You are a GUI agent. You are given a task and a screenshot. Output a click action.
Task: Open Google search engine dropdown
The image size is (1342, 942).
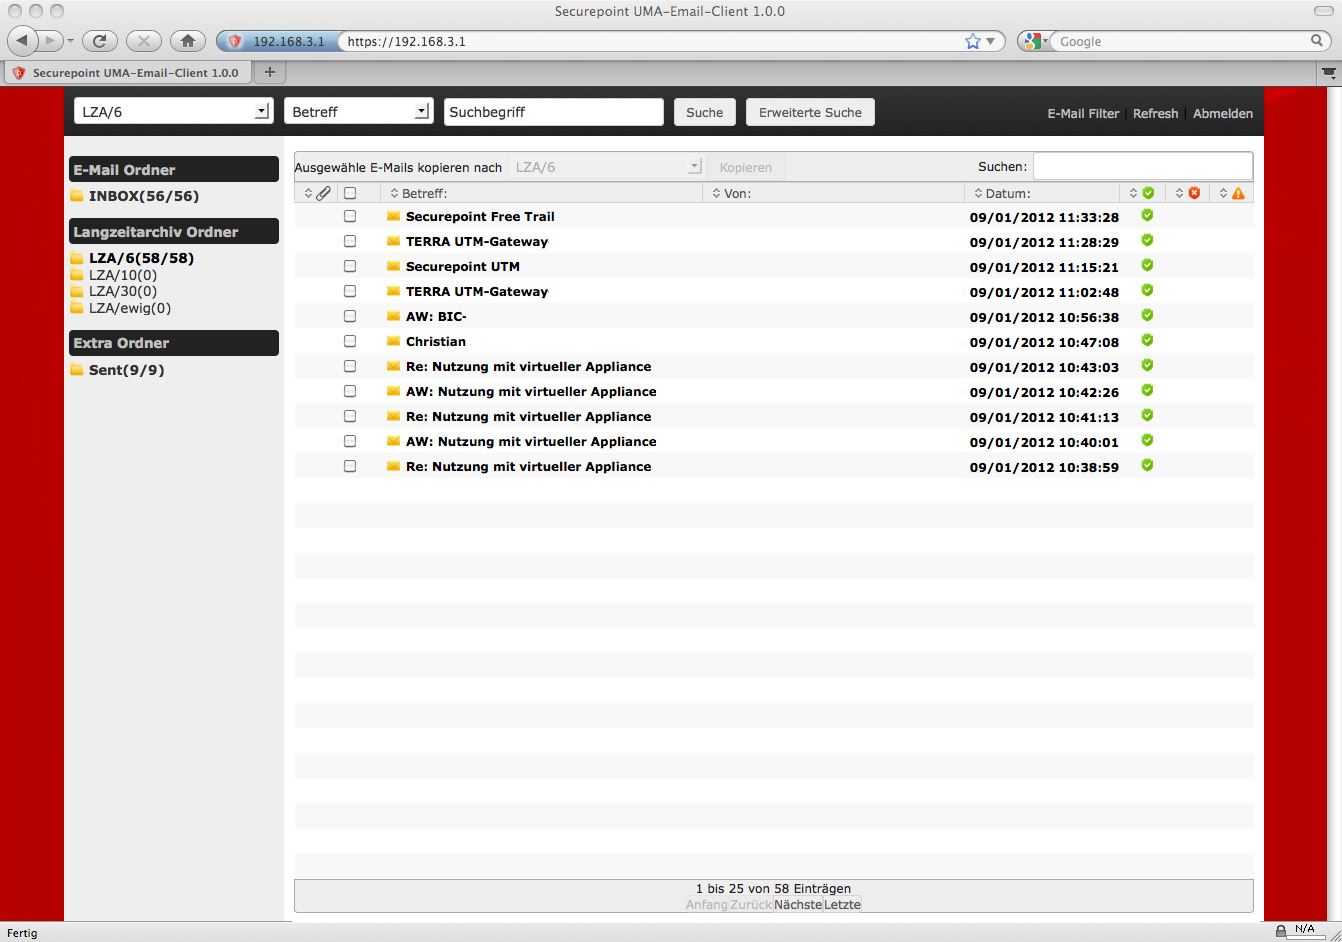pyautogui.click(x=1037, y=41)
